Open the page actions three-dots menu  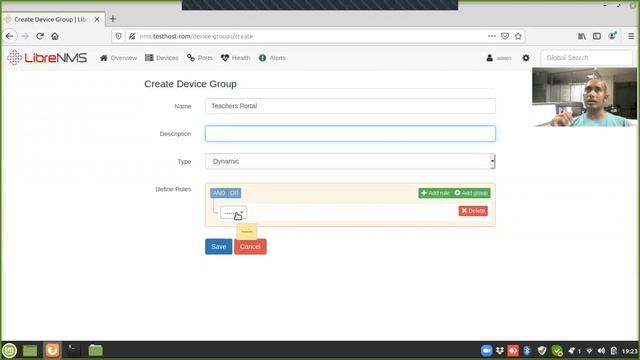(x=492, y=36)
